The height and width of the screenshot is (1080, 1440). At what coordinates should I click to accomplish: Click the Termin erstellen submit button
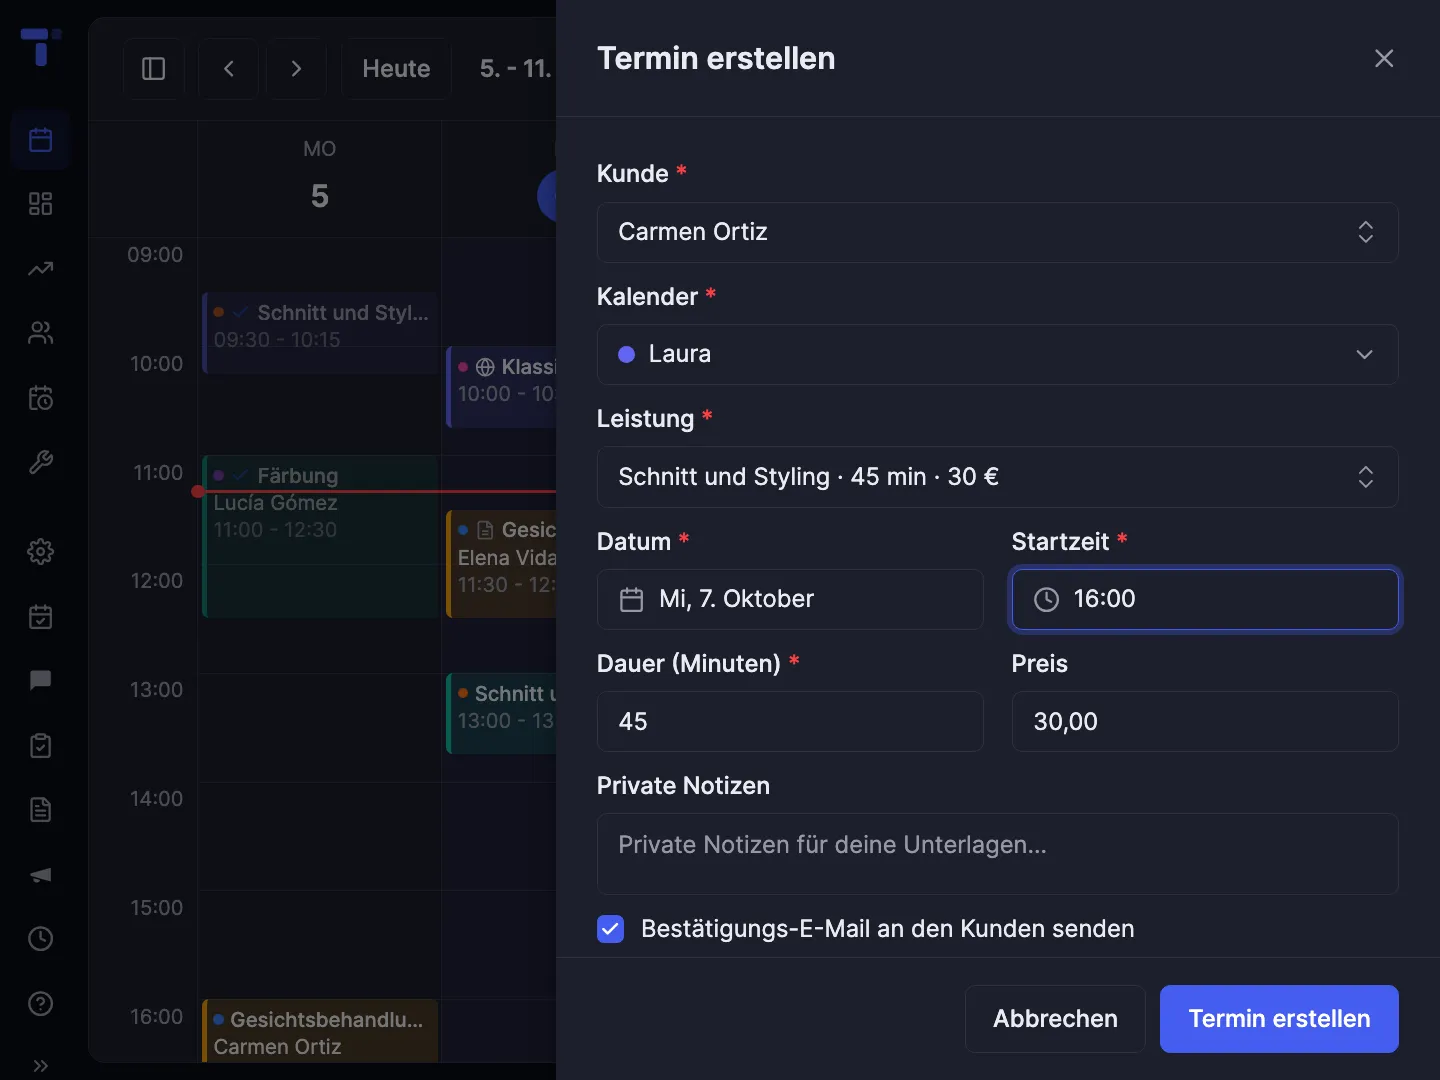1279,1019
